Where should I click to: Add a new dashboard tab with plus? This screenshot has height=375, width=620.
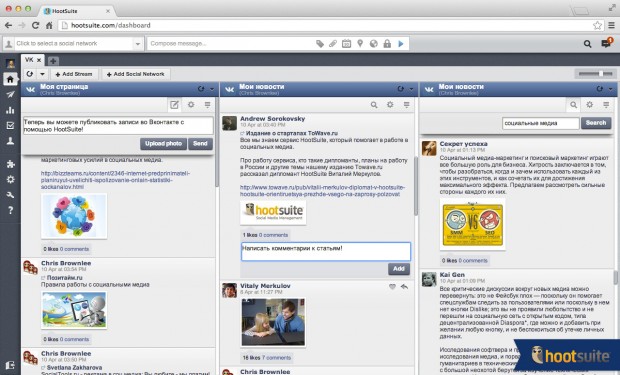[53, 61]
